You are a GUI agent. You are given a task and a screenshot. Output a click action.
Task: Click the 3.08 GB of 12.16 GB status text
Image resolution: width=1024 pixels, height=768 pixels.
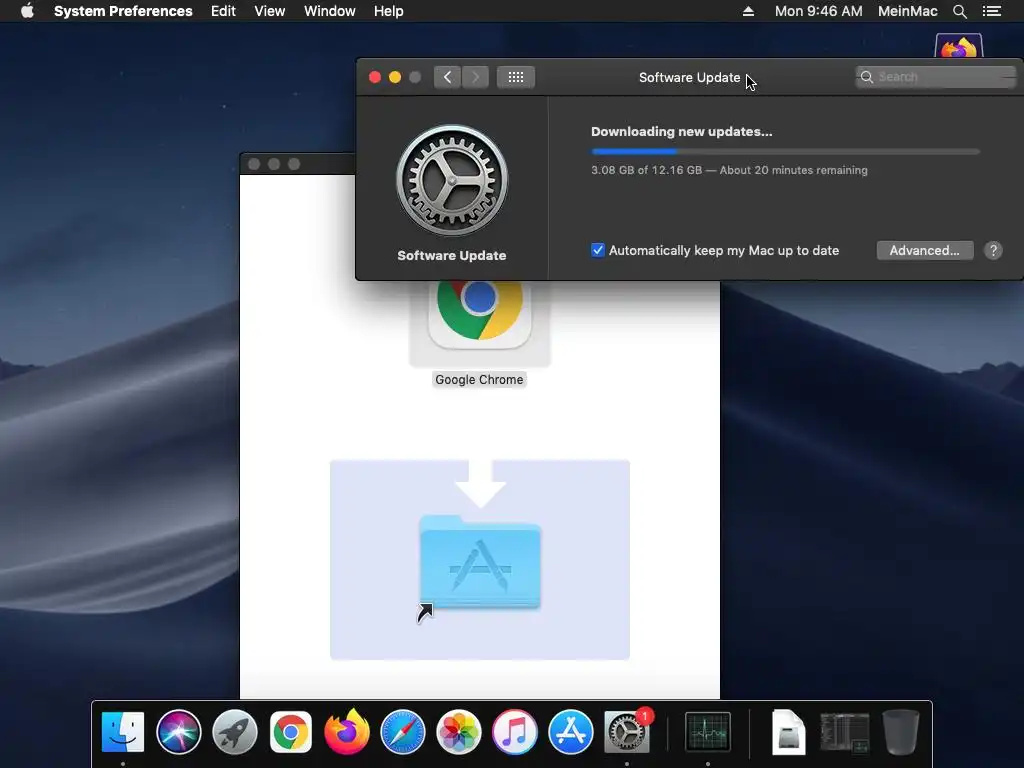click(729, 170)
